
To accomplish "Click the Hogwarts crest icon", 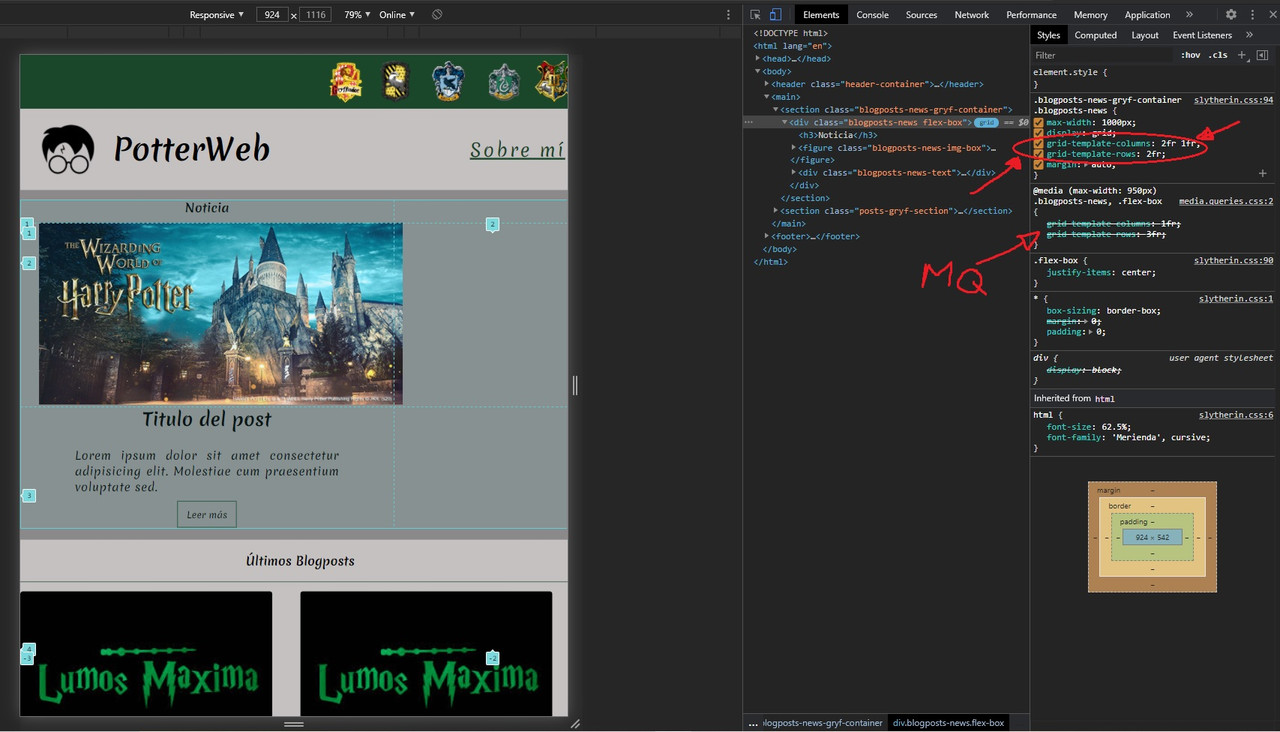I will coord(552,81).
